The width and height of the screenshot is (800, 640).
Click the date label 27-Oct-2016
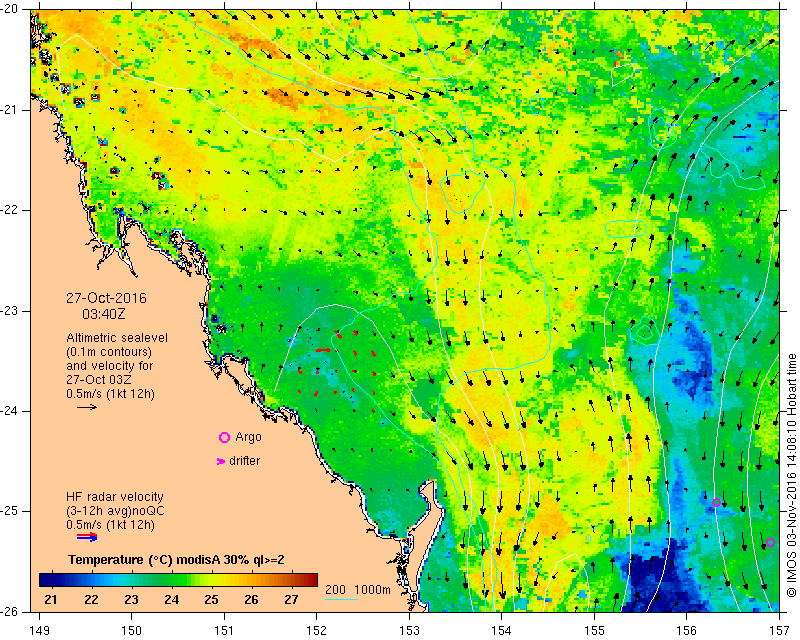click(x=106, y=298)
